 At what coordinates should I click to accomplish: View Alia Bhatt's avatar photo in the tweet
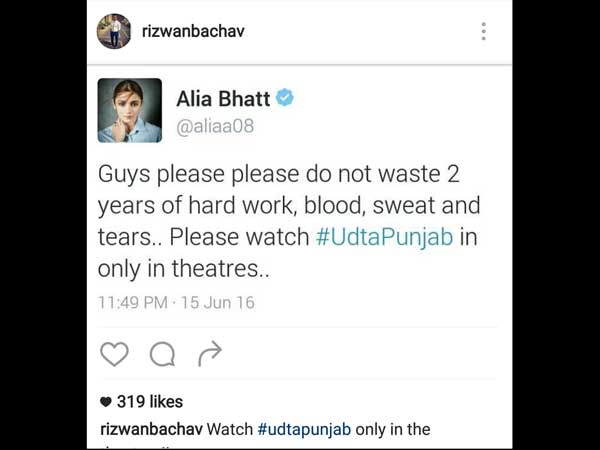[x=130, y=111]
